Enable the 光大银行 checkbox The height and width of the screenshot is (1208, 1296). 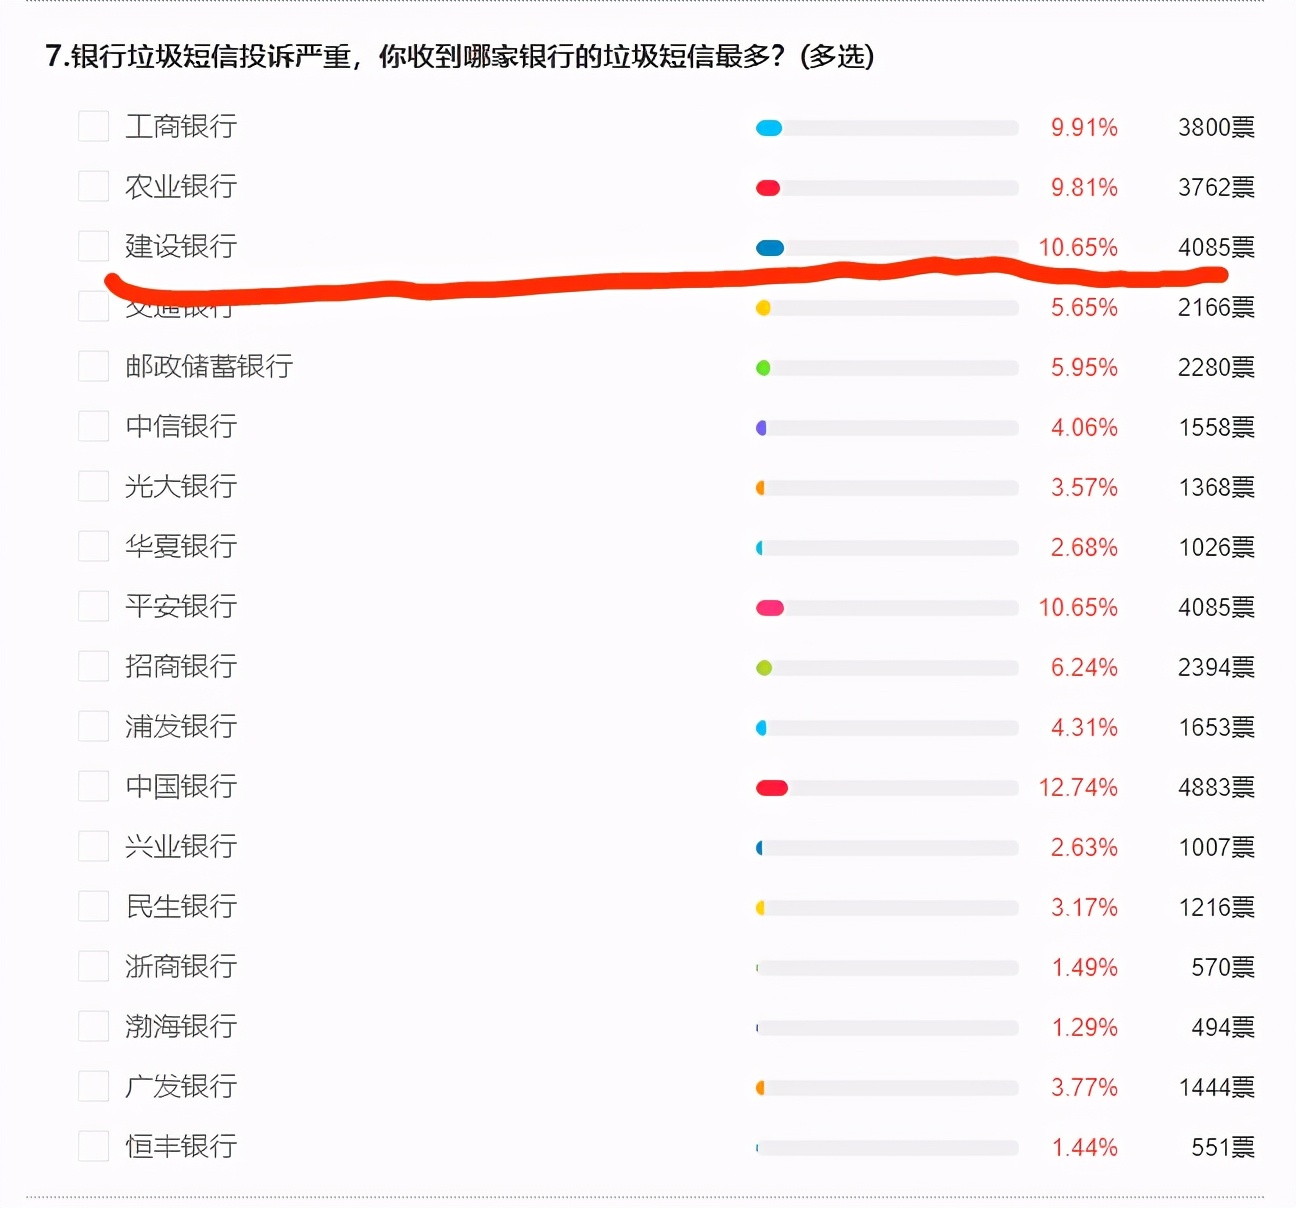coord(92,486)
